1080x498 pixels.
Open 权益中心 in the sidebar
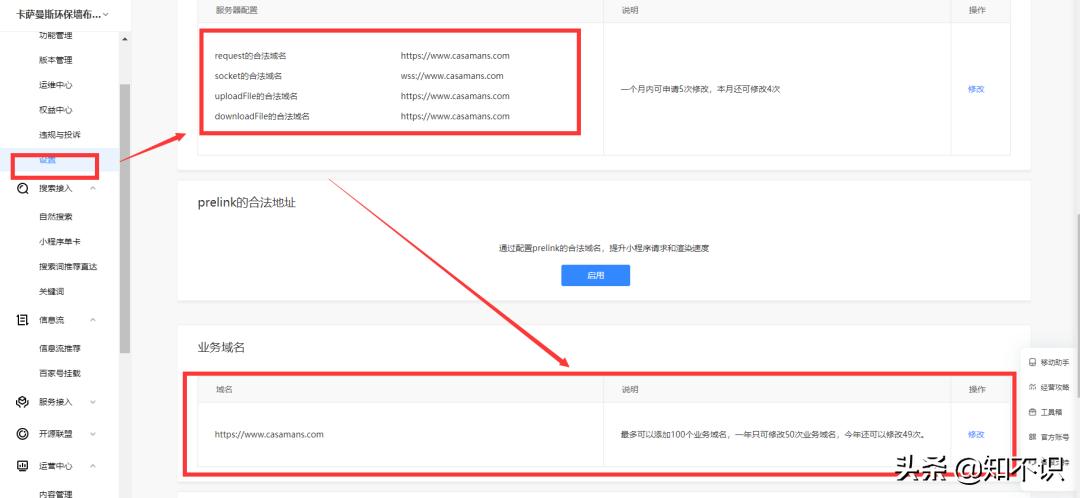pyautogui.click(x=56, y=110)
